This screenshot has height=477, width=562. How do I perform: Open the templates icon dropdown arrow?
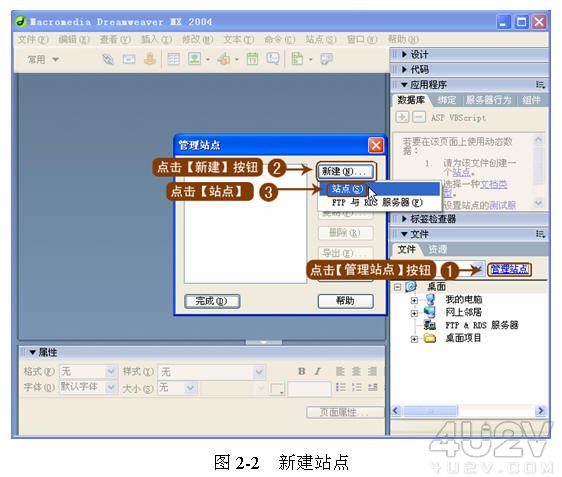tap(310, 59)
